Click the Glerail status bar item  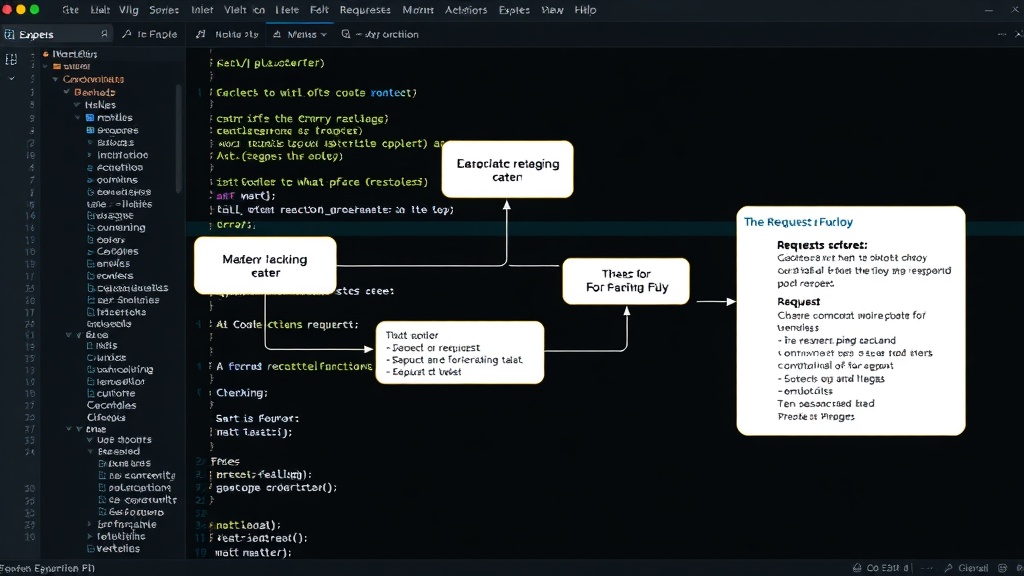[x=973, y=568]
